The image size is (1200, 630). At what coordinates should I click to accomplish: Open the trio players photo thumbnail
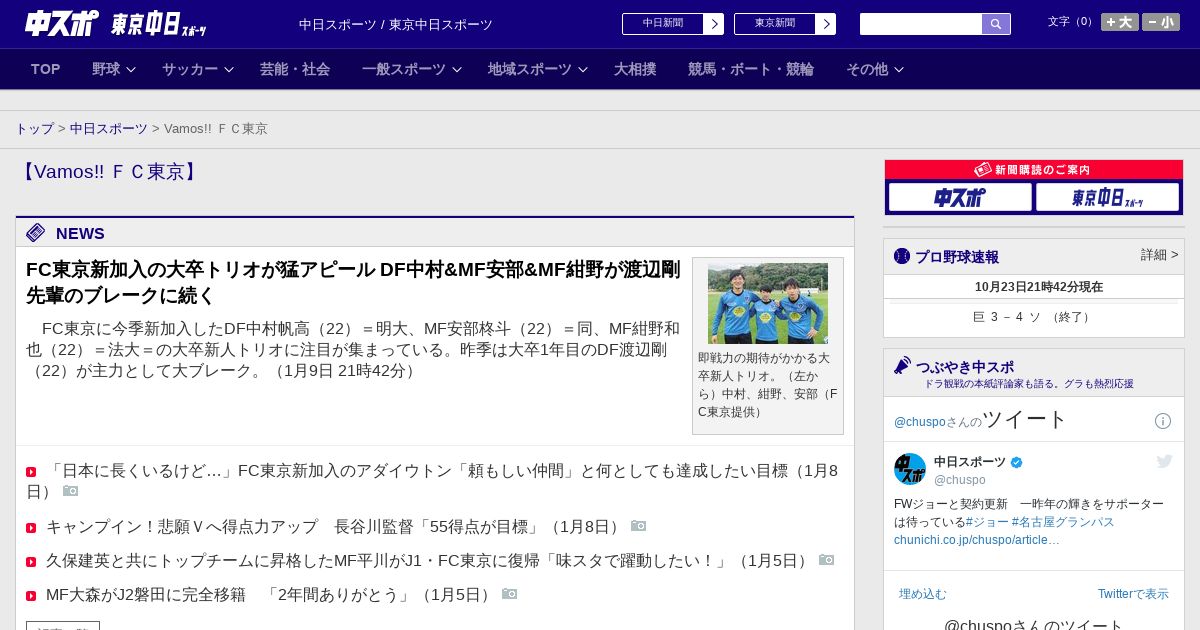(x=768, y=304)
